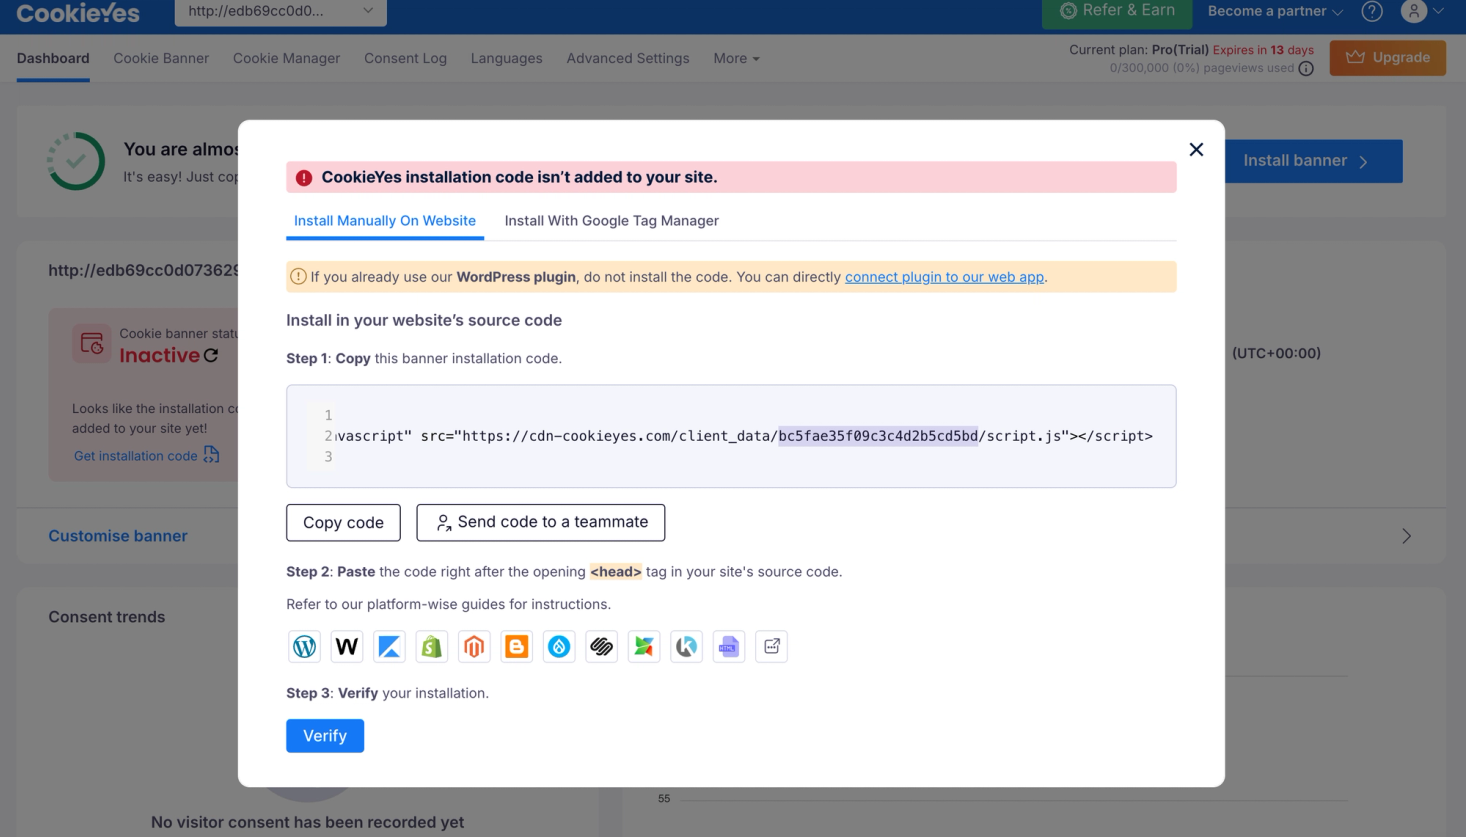The image size is (1466, 837).
Task: Click the Inactive status text
Action: (159, 355)
